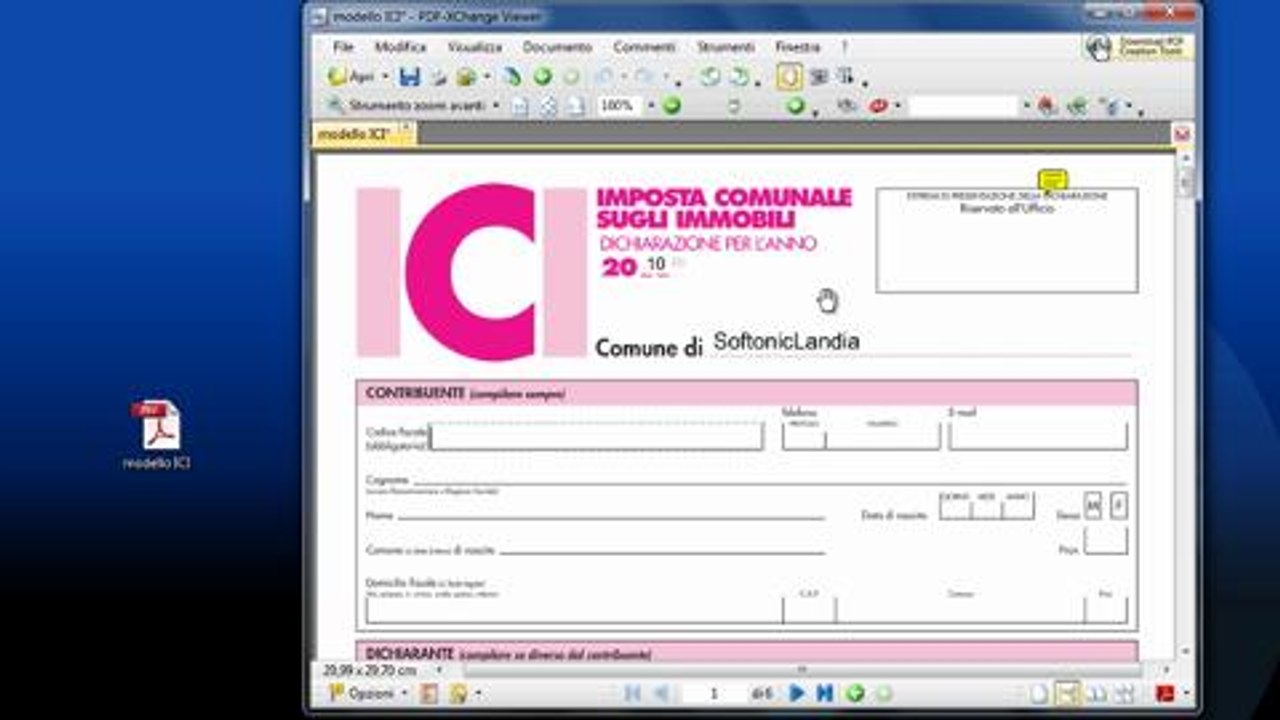Viewport: 1280px width, 720px height.
Task: Click the C.A.P. field in Domicilio Fiscale
Action: (x=809, y=608)
